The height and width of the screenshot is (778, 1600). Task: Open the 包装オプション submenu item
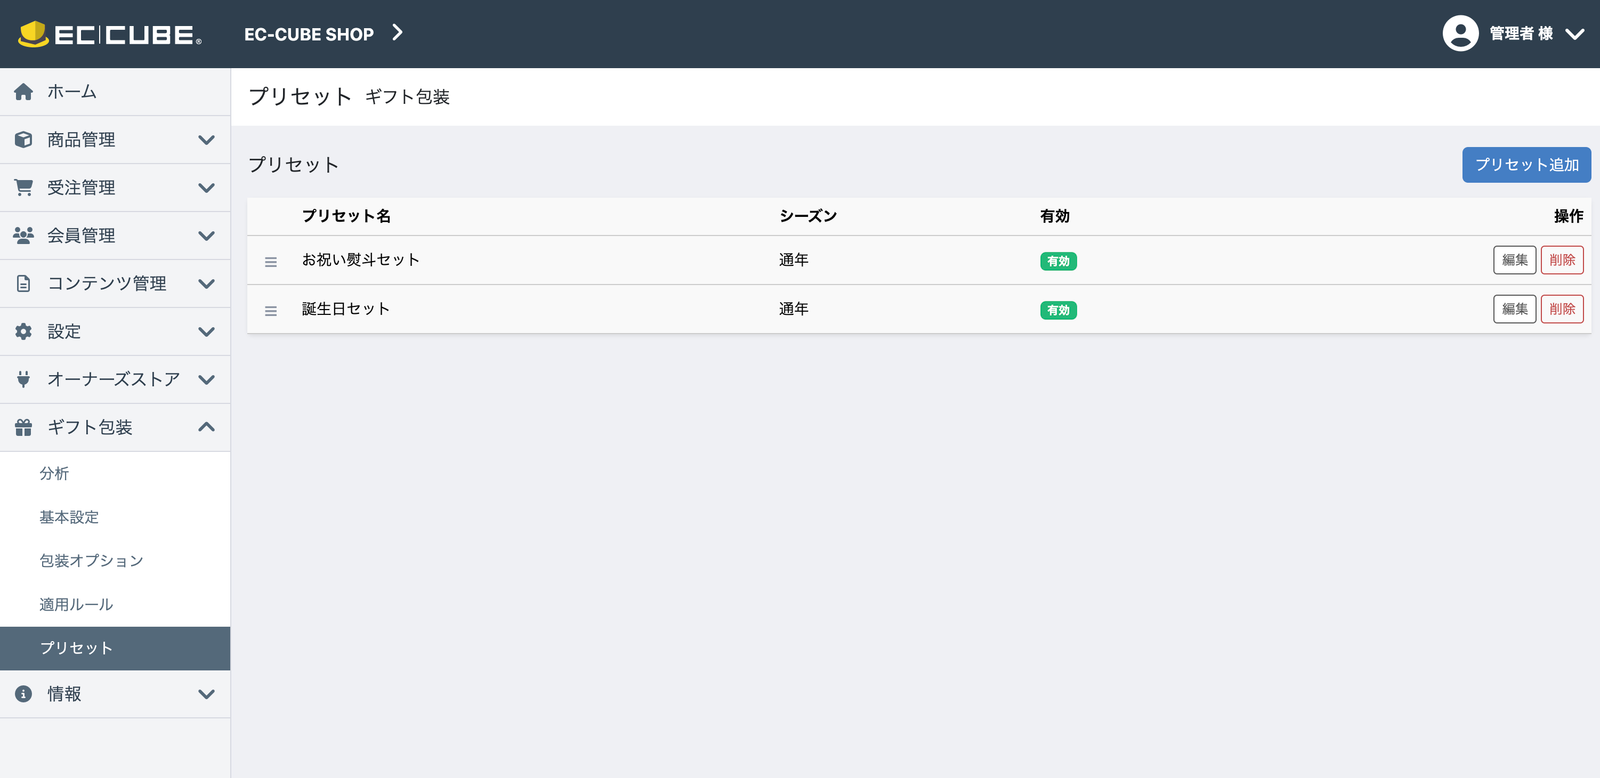[92, 561]
